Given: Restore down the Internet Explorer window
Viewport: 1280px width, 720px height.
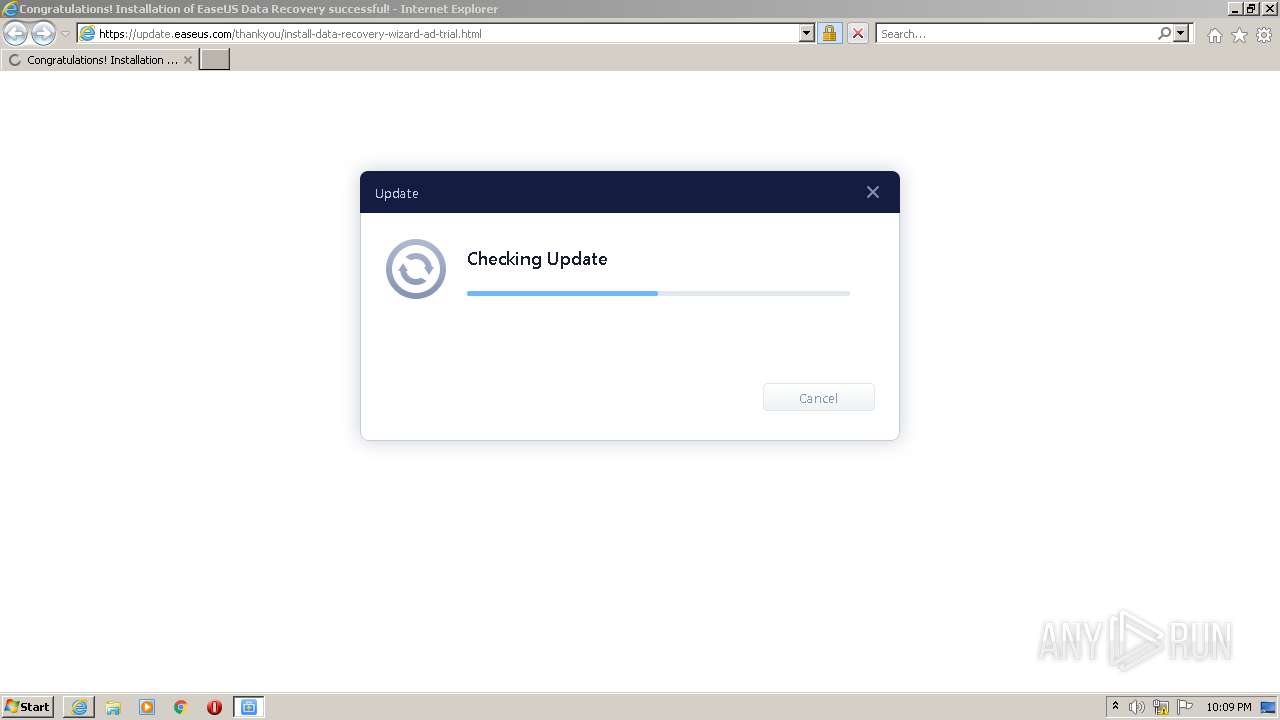Looking at the screenshot, I should coord(1251,8).
